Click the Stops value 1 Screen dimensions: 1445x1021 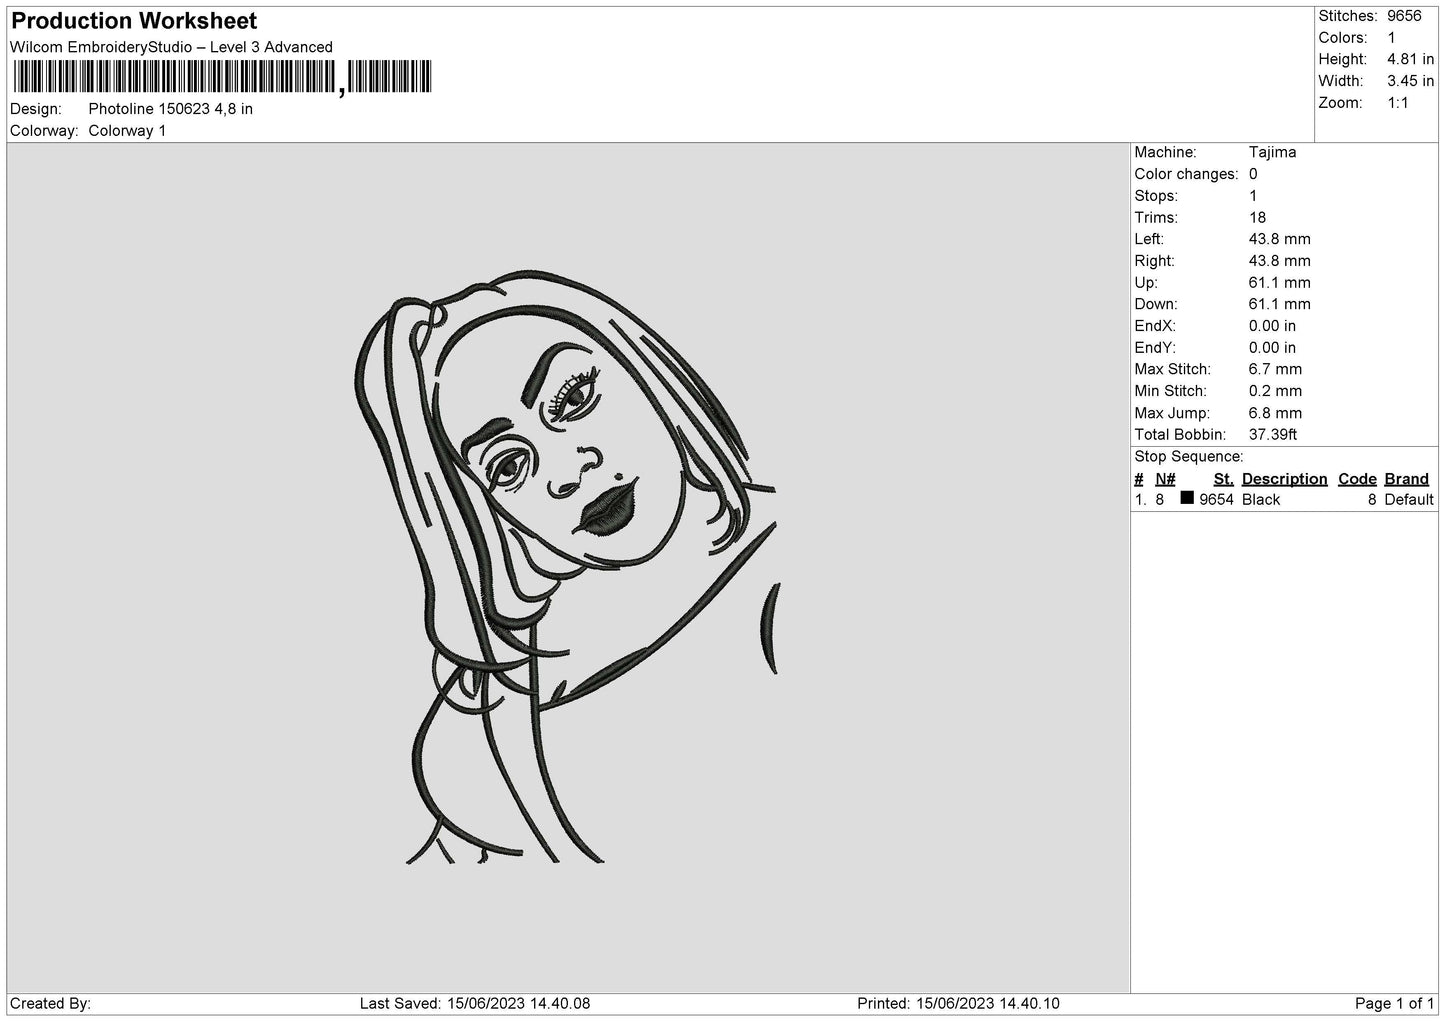1253,196
